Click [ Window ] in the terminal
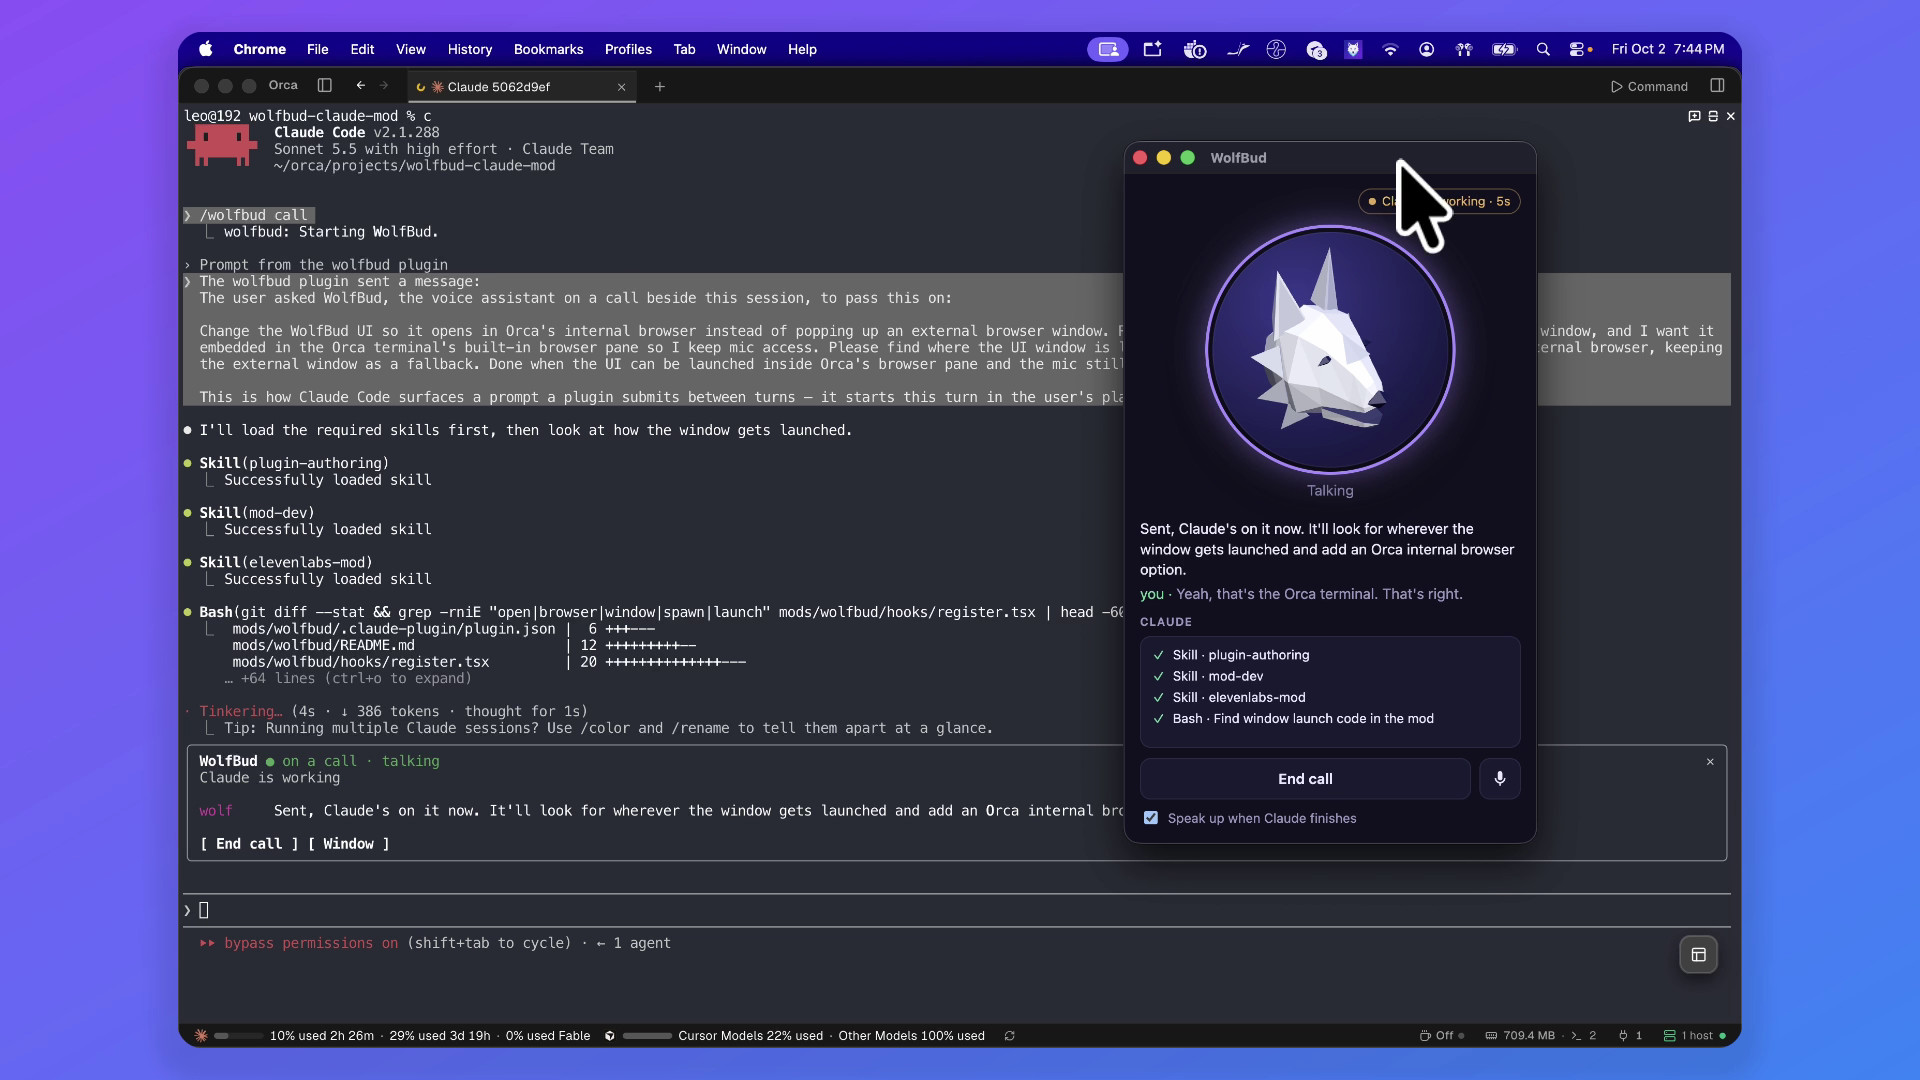1920x1080 pixels. point(348,844)
